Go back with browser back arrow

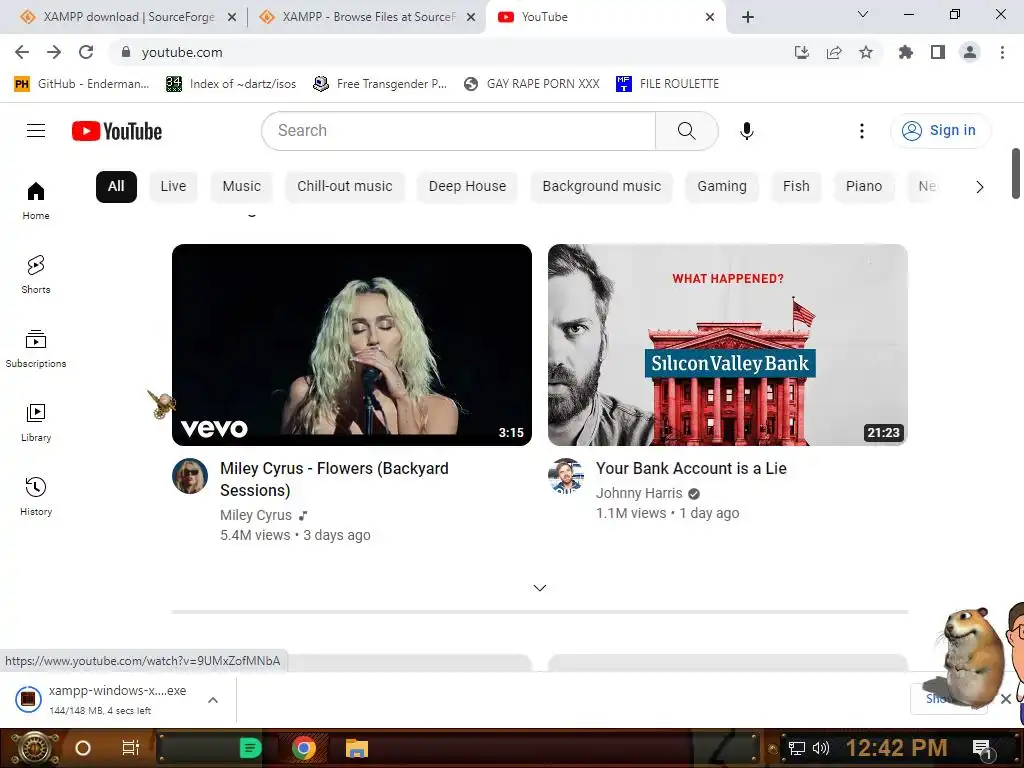(x=22, y=52)
